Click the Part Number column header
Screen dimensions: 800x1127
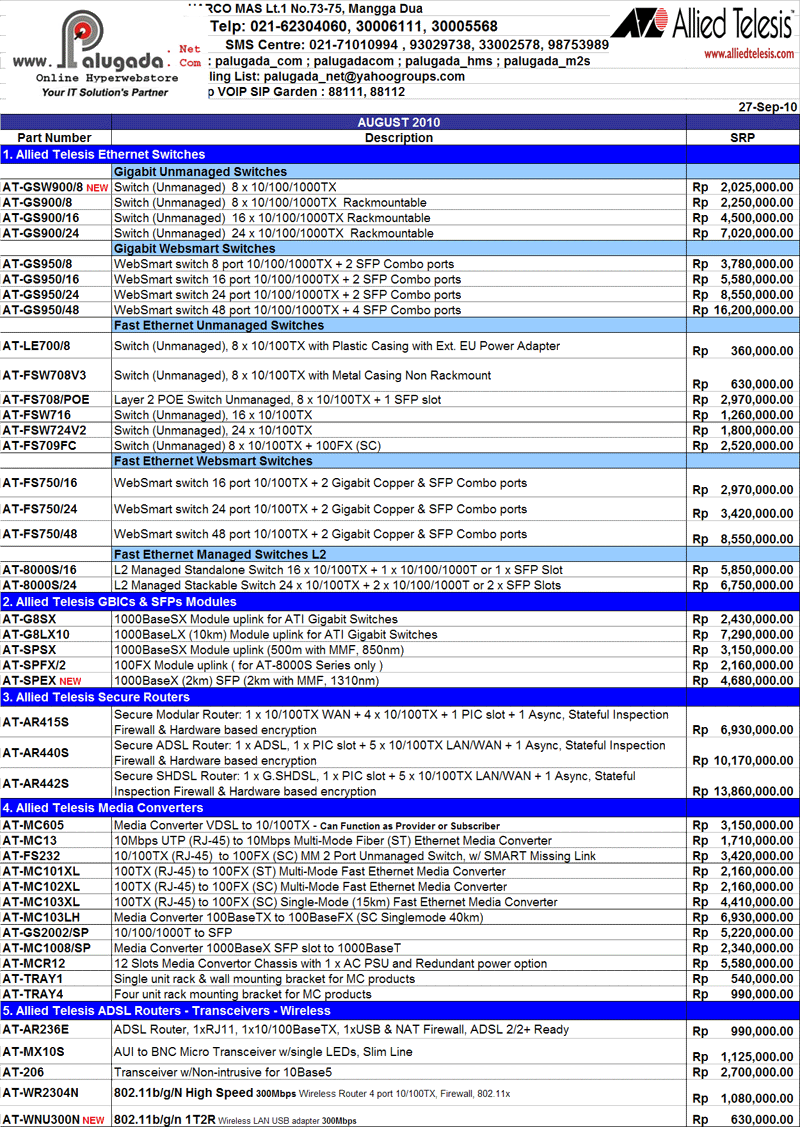pyautogui.click(x=55, y=138)
